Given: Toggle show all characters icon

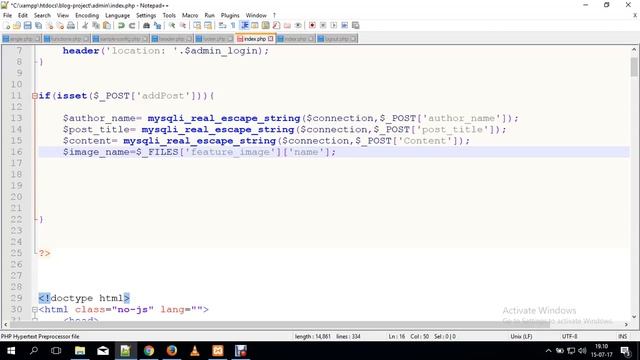Looking at the screenshot, I should 233,25.
